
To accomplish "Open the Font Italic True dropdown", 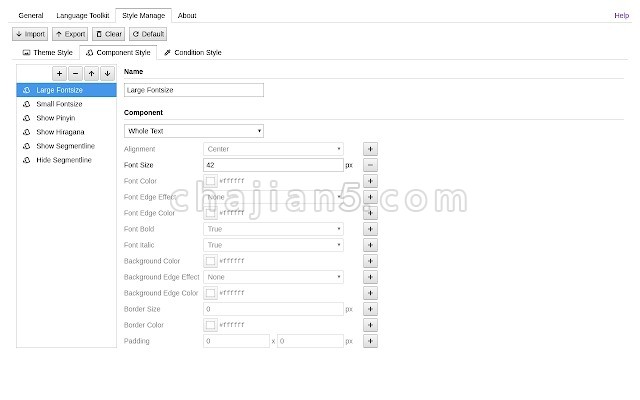I will click(273, 245).
